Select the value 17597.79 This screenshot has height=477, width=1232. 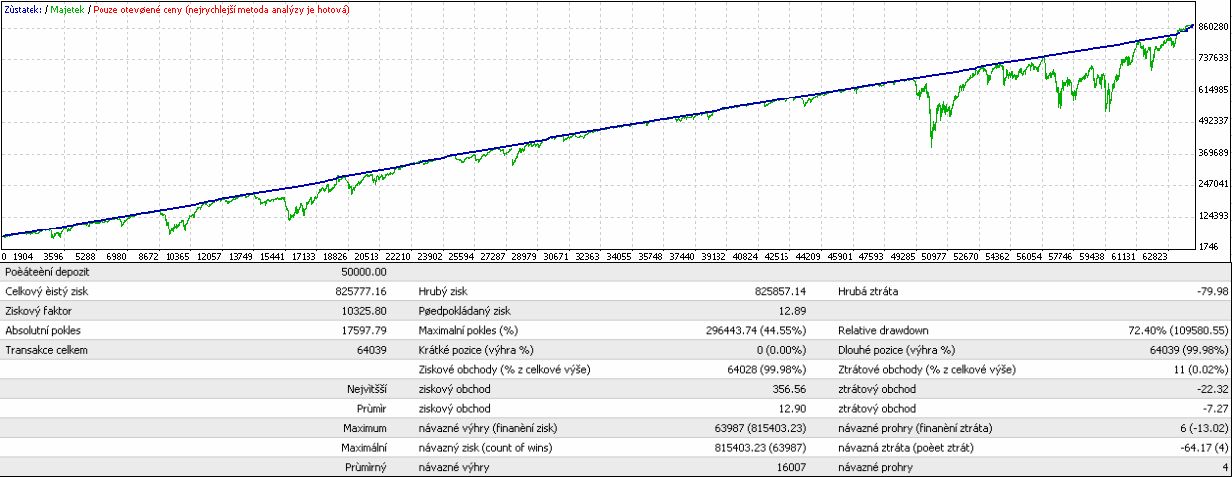(363, 329)
